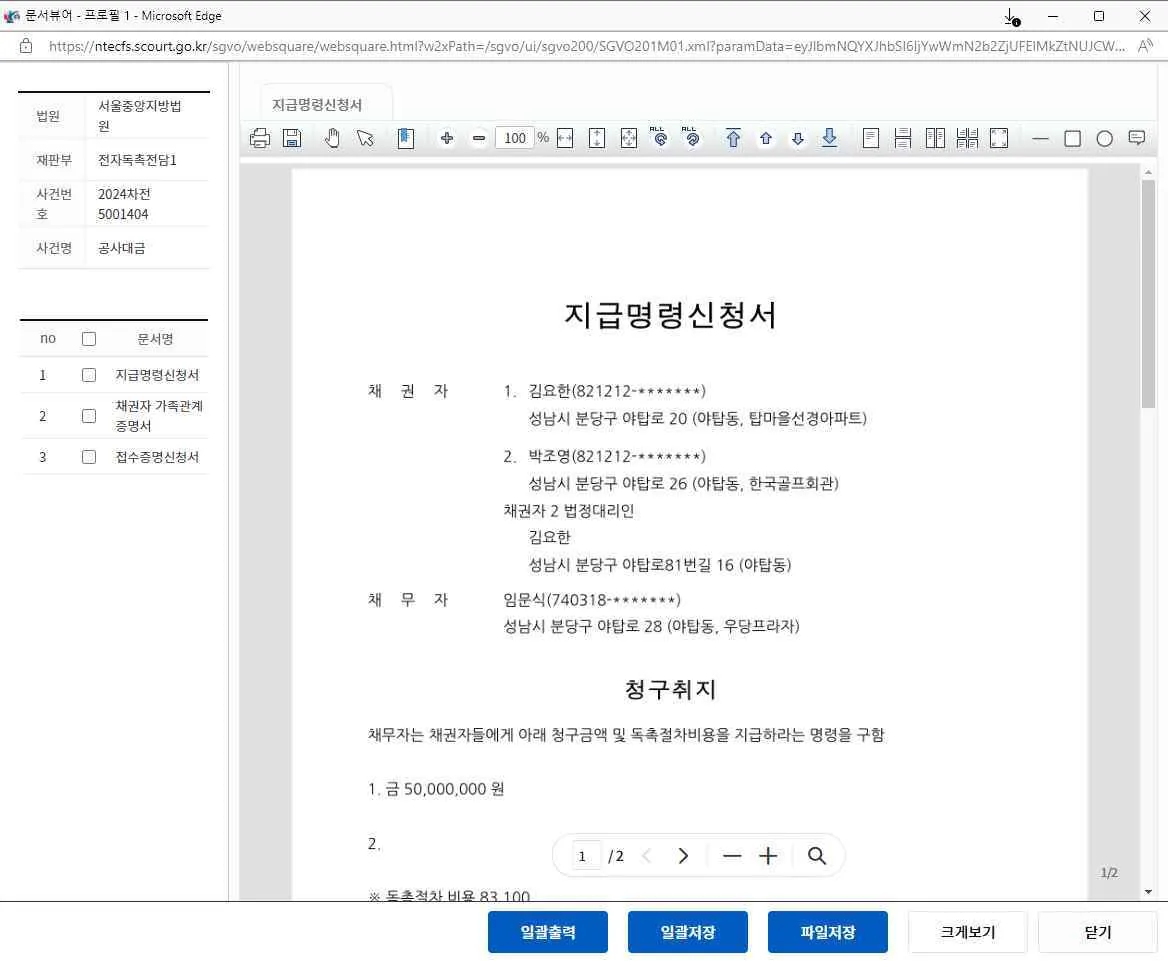Select the hand pan tool

point(332,138)
